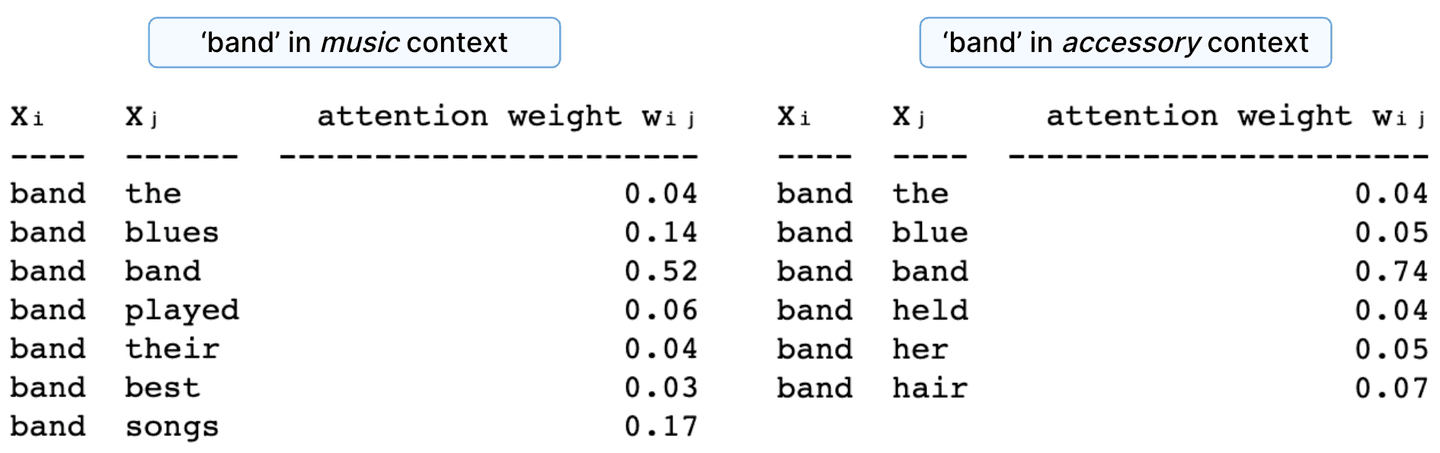The width and height of the screenshot is (1440, 453).
Task: Click the 'band' in accessory context label
Action: click(1125, 42)
